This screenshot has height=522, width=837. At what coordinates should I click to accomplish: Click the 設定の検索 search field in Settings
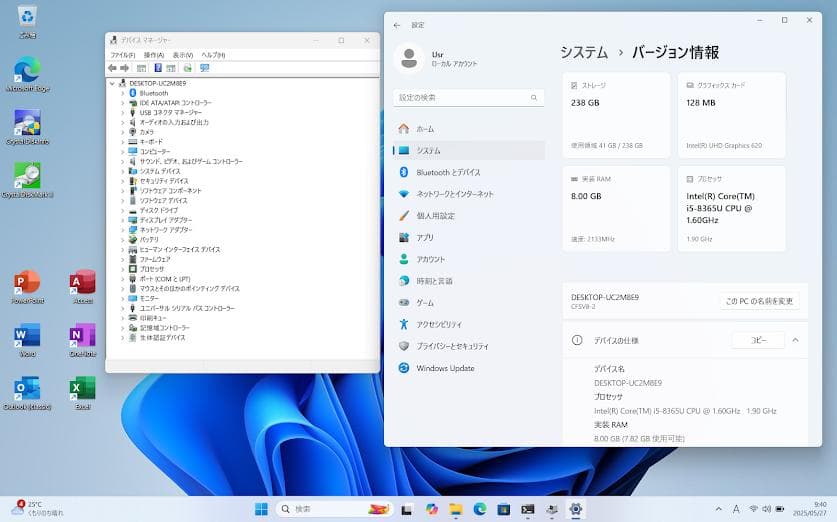[469, 98]
